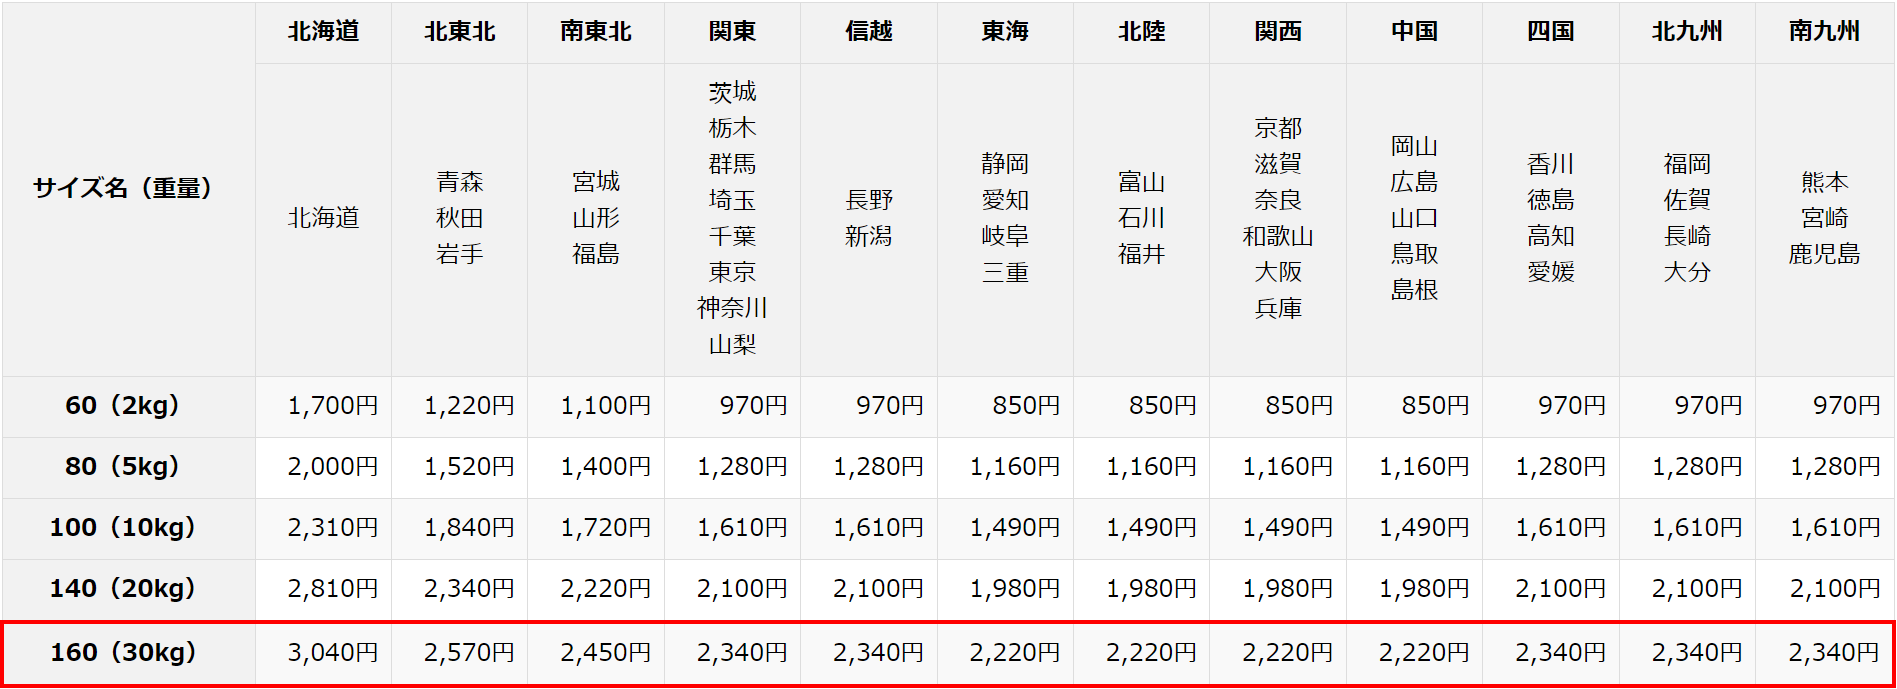The image size is (1897, 689).
Task: Select the 1,700円 price cell
Action: click(332, 406)
